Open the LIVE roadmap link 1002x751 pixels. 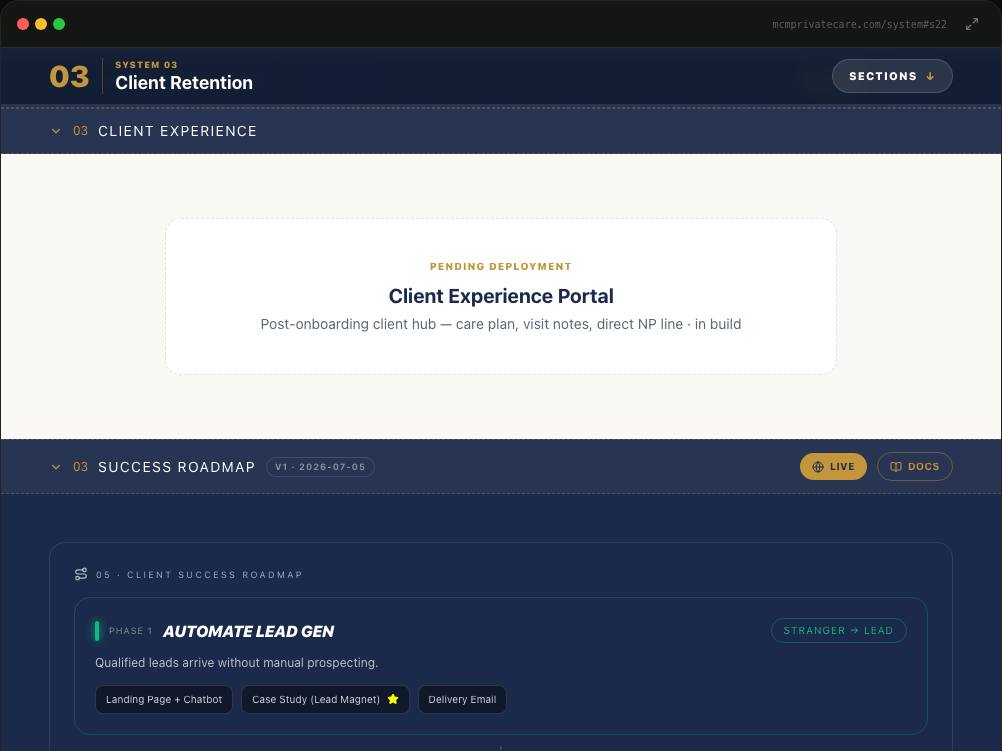tap(833, 467)
